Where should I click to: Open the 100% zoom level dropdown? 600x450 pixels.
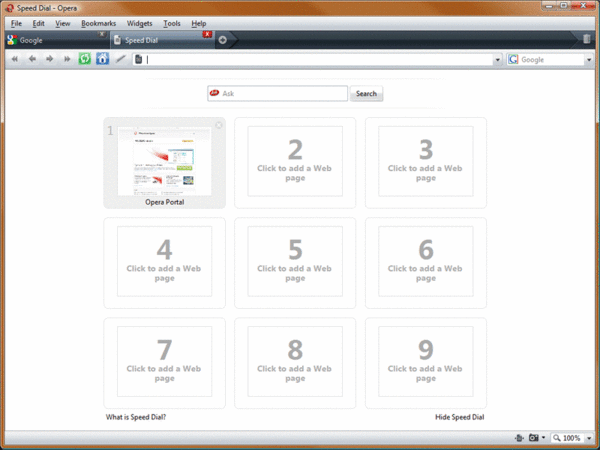point(589,438)
